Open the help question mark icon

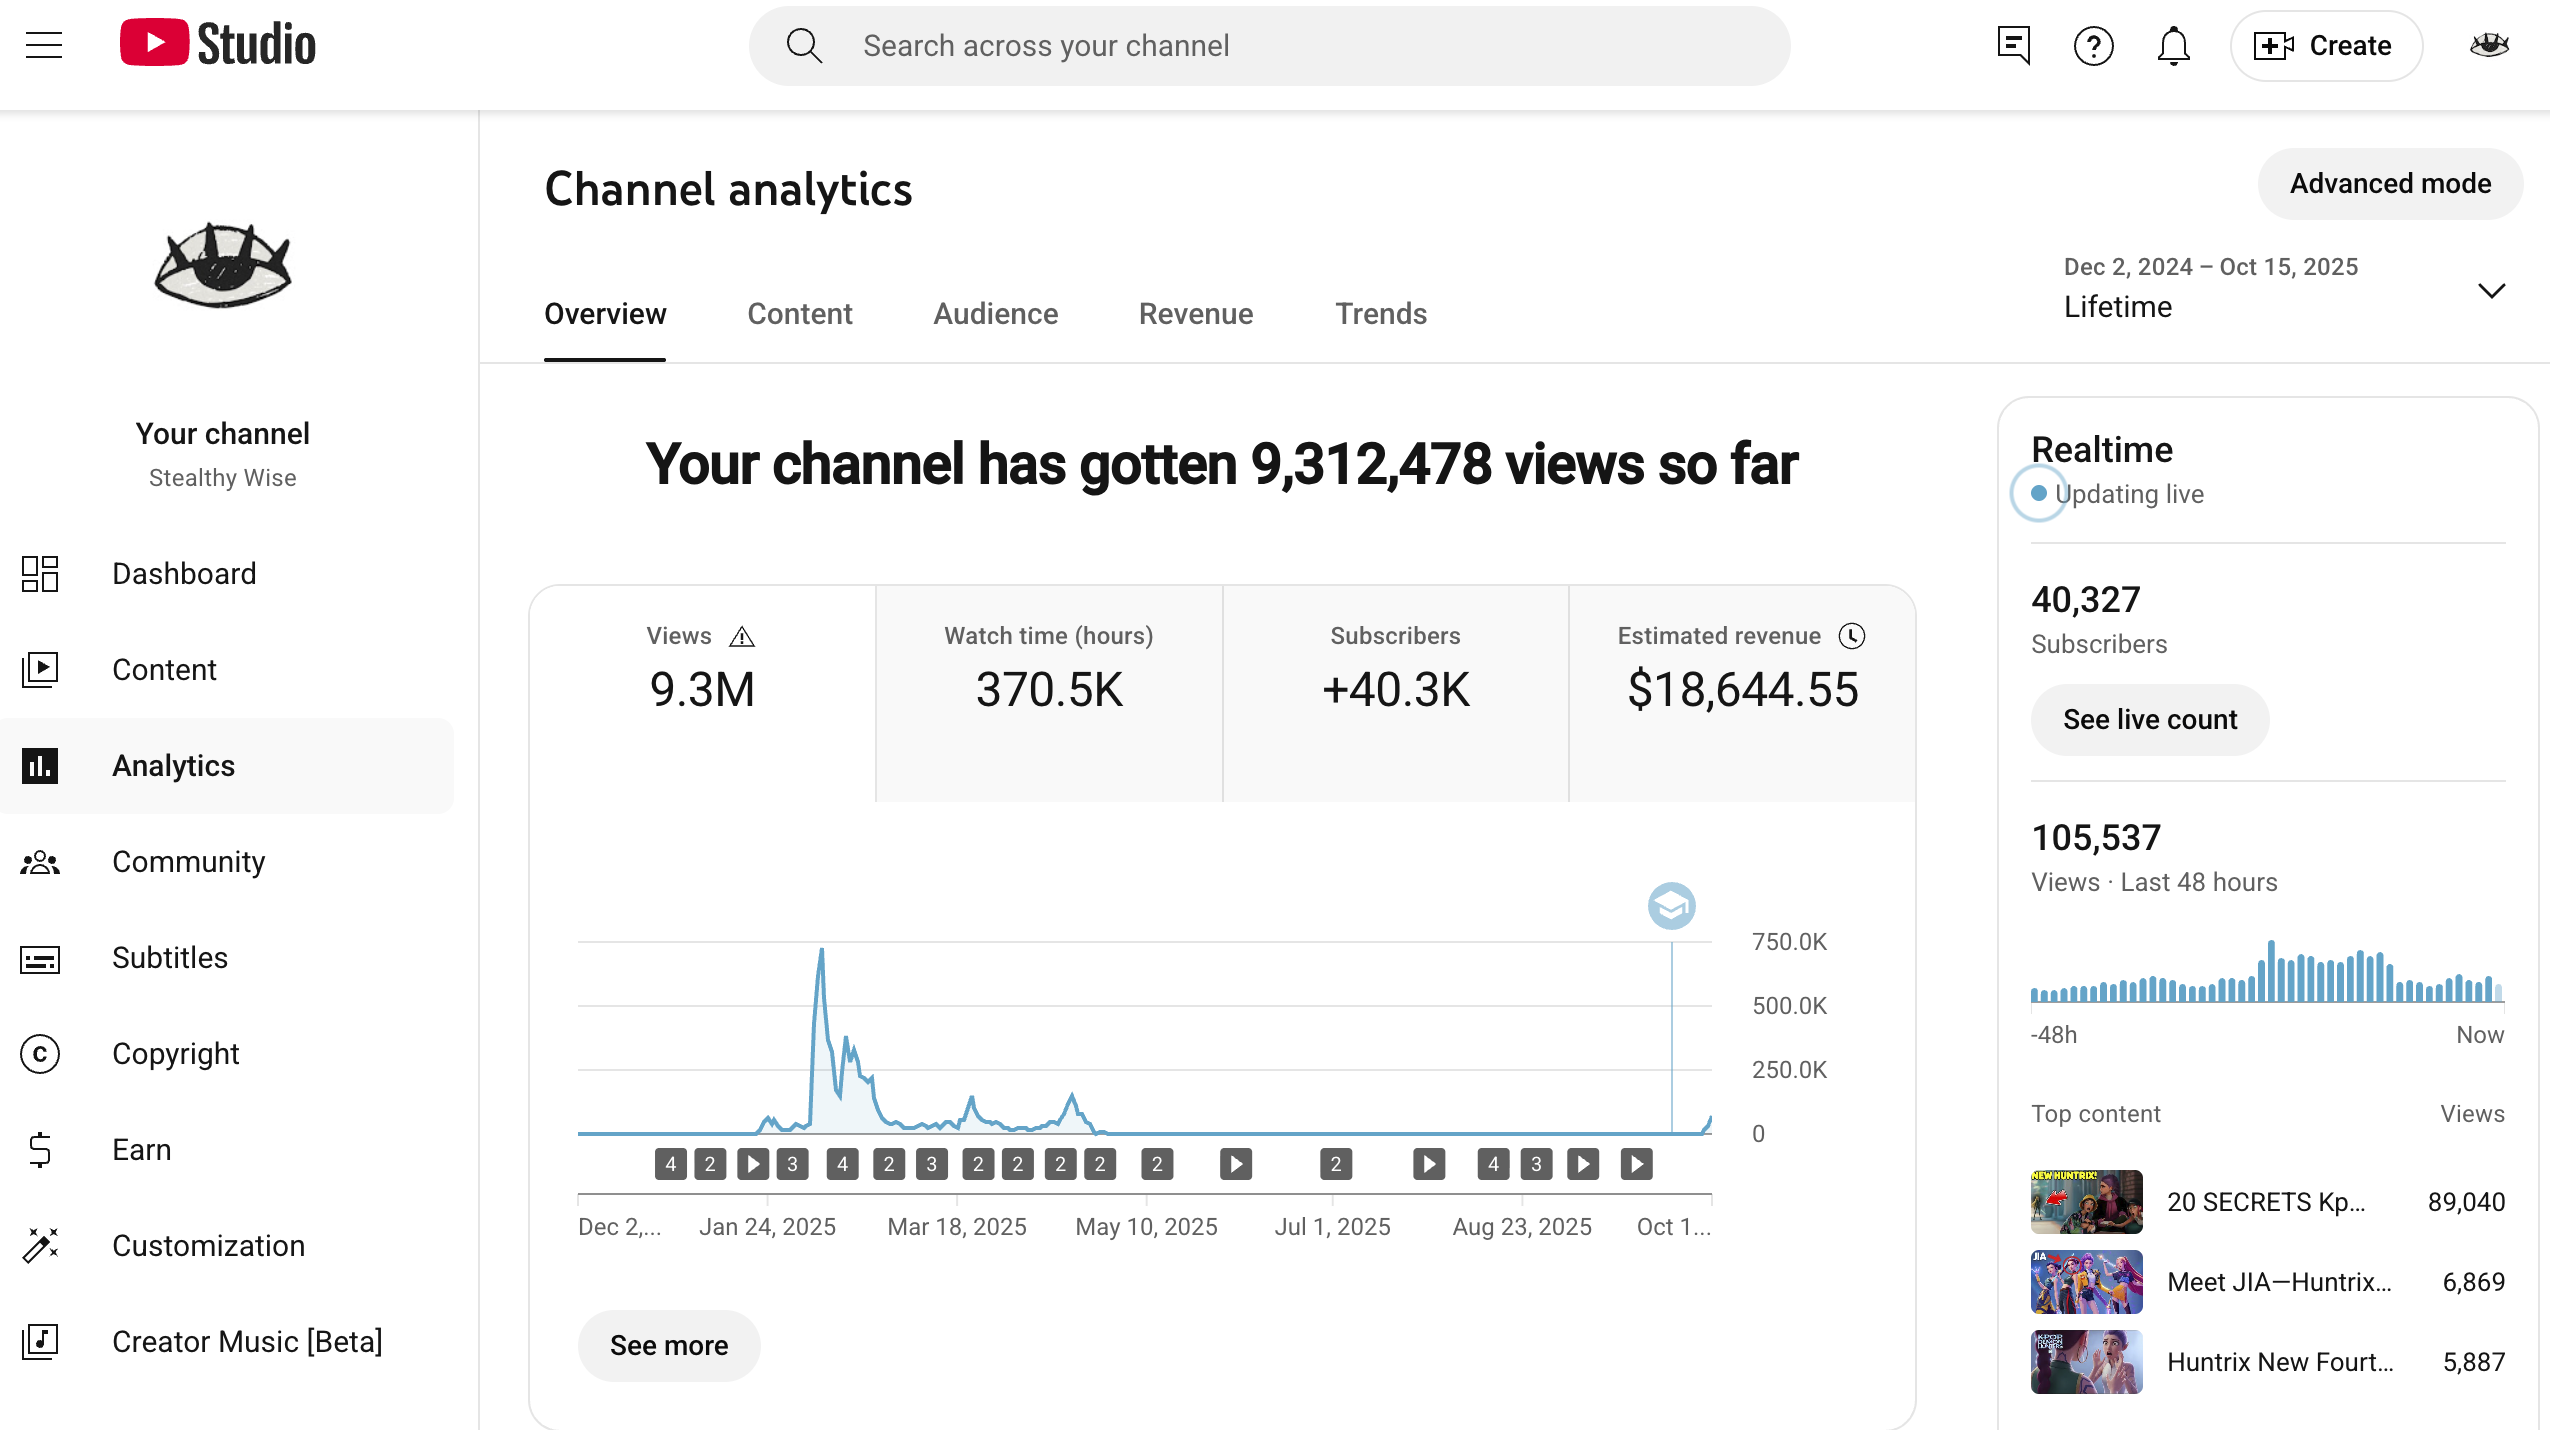tap(2093, 45)
